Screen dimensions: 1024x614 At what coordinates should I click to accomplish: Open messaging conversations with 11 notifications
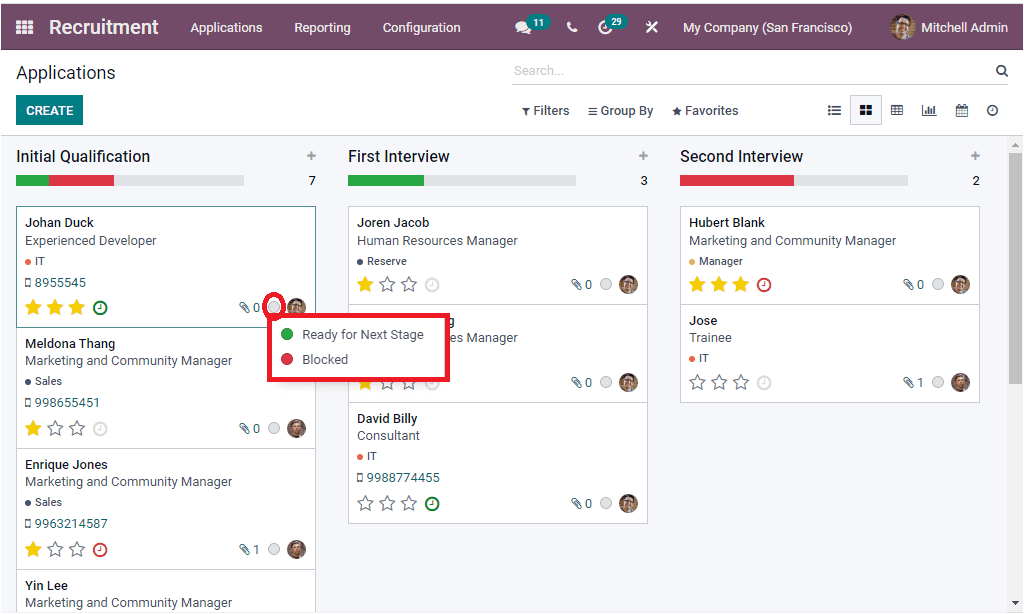click(524, 27)
